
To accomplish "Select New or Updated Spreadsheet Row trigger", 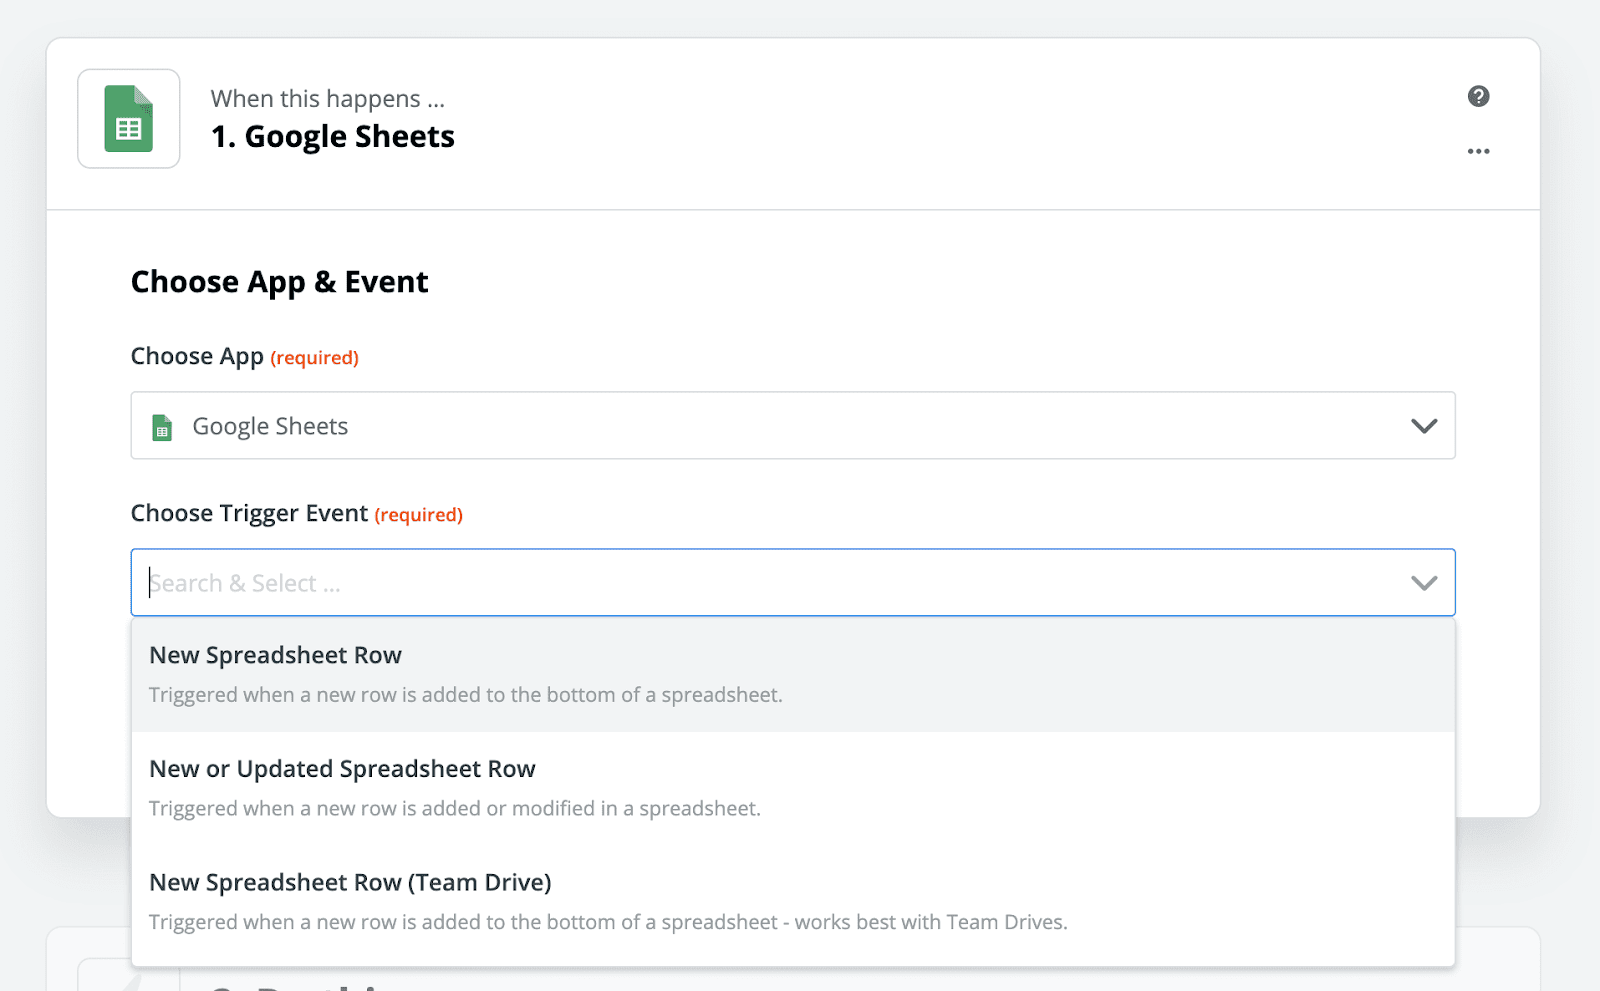I will coord(793,788).
